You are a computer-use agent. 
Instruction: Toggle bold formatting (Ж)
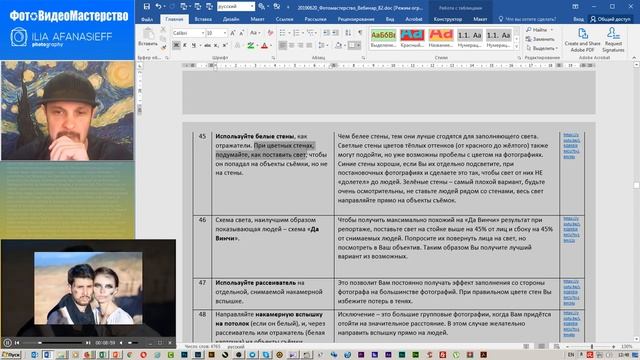(176, 45)
